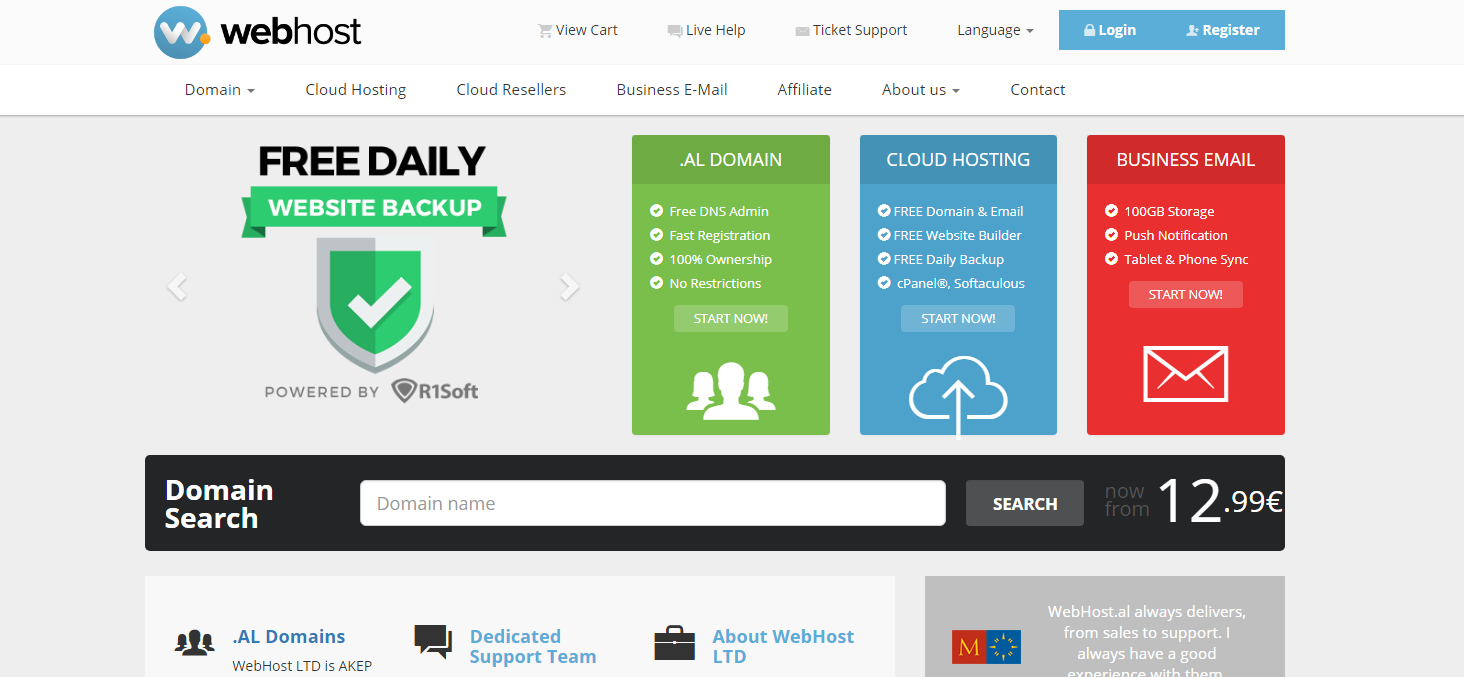Click the CLOUD HOSTING card header
Image resolution: width=1464 pixels, height=677 pixels.
pos(958,160)
